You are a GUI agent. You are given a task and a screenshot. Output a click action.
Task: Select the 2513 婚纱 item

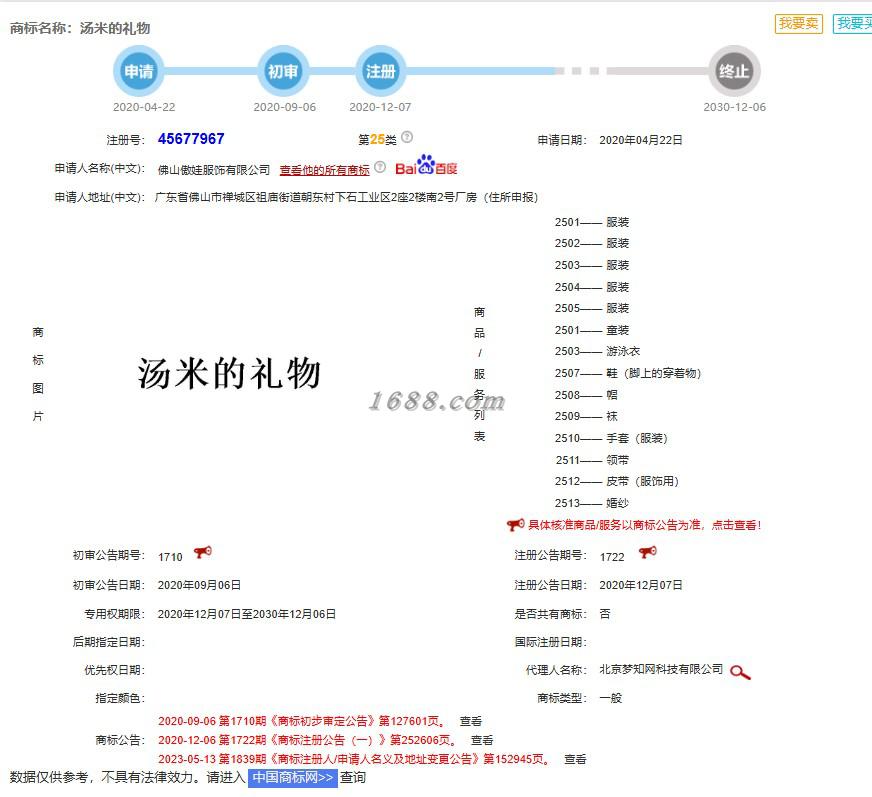pos(592,503)
